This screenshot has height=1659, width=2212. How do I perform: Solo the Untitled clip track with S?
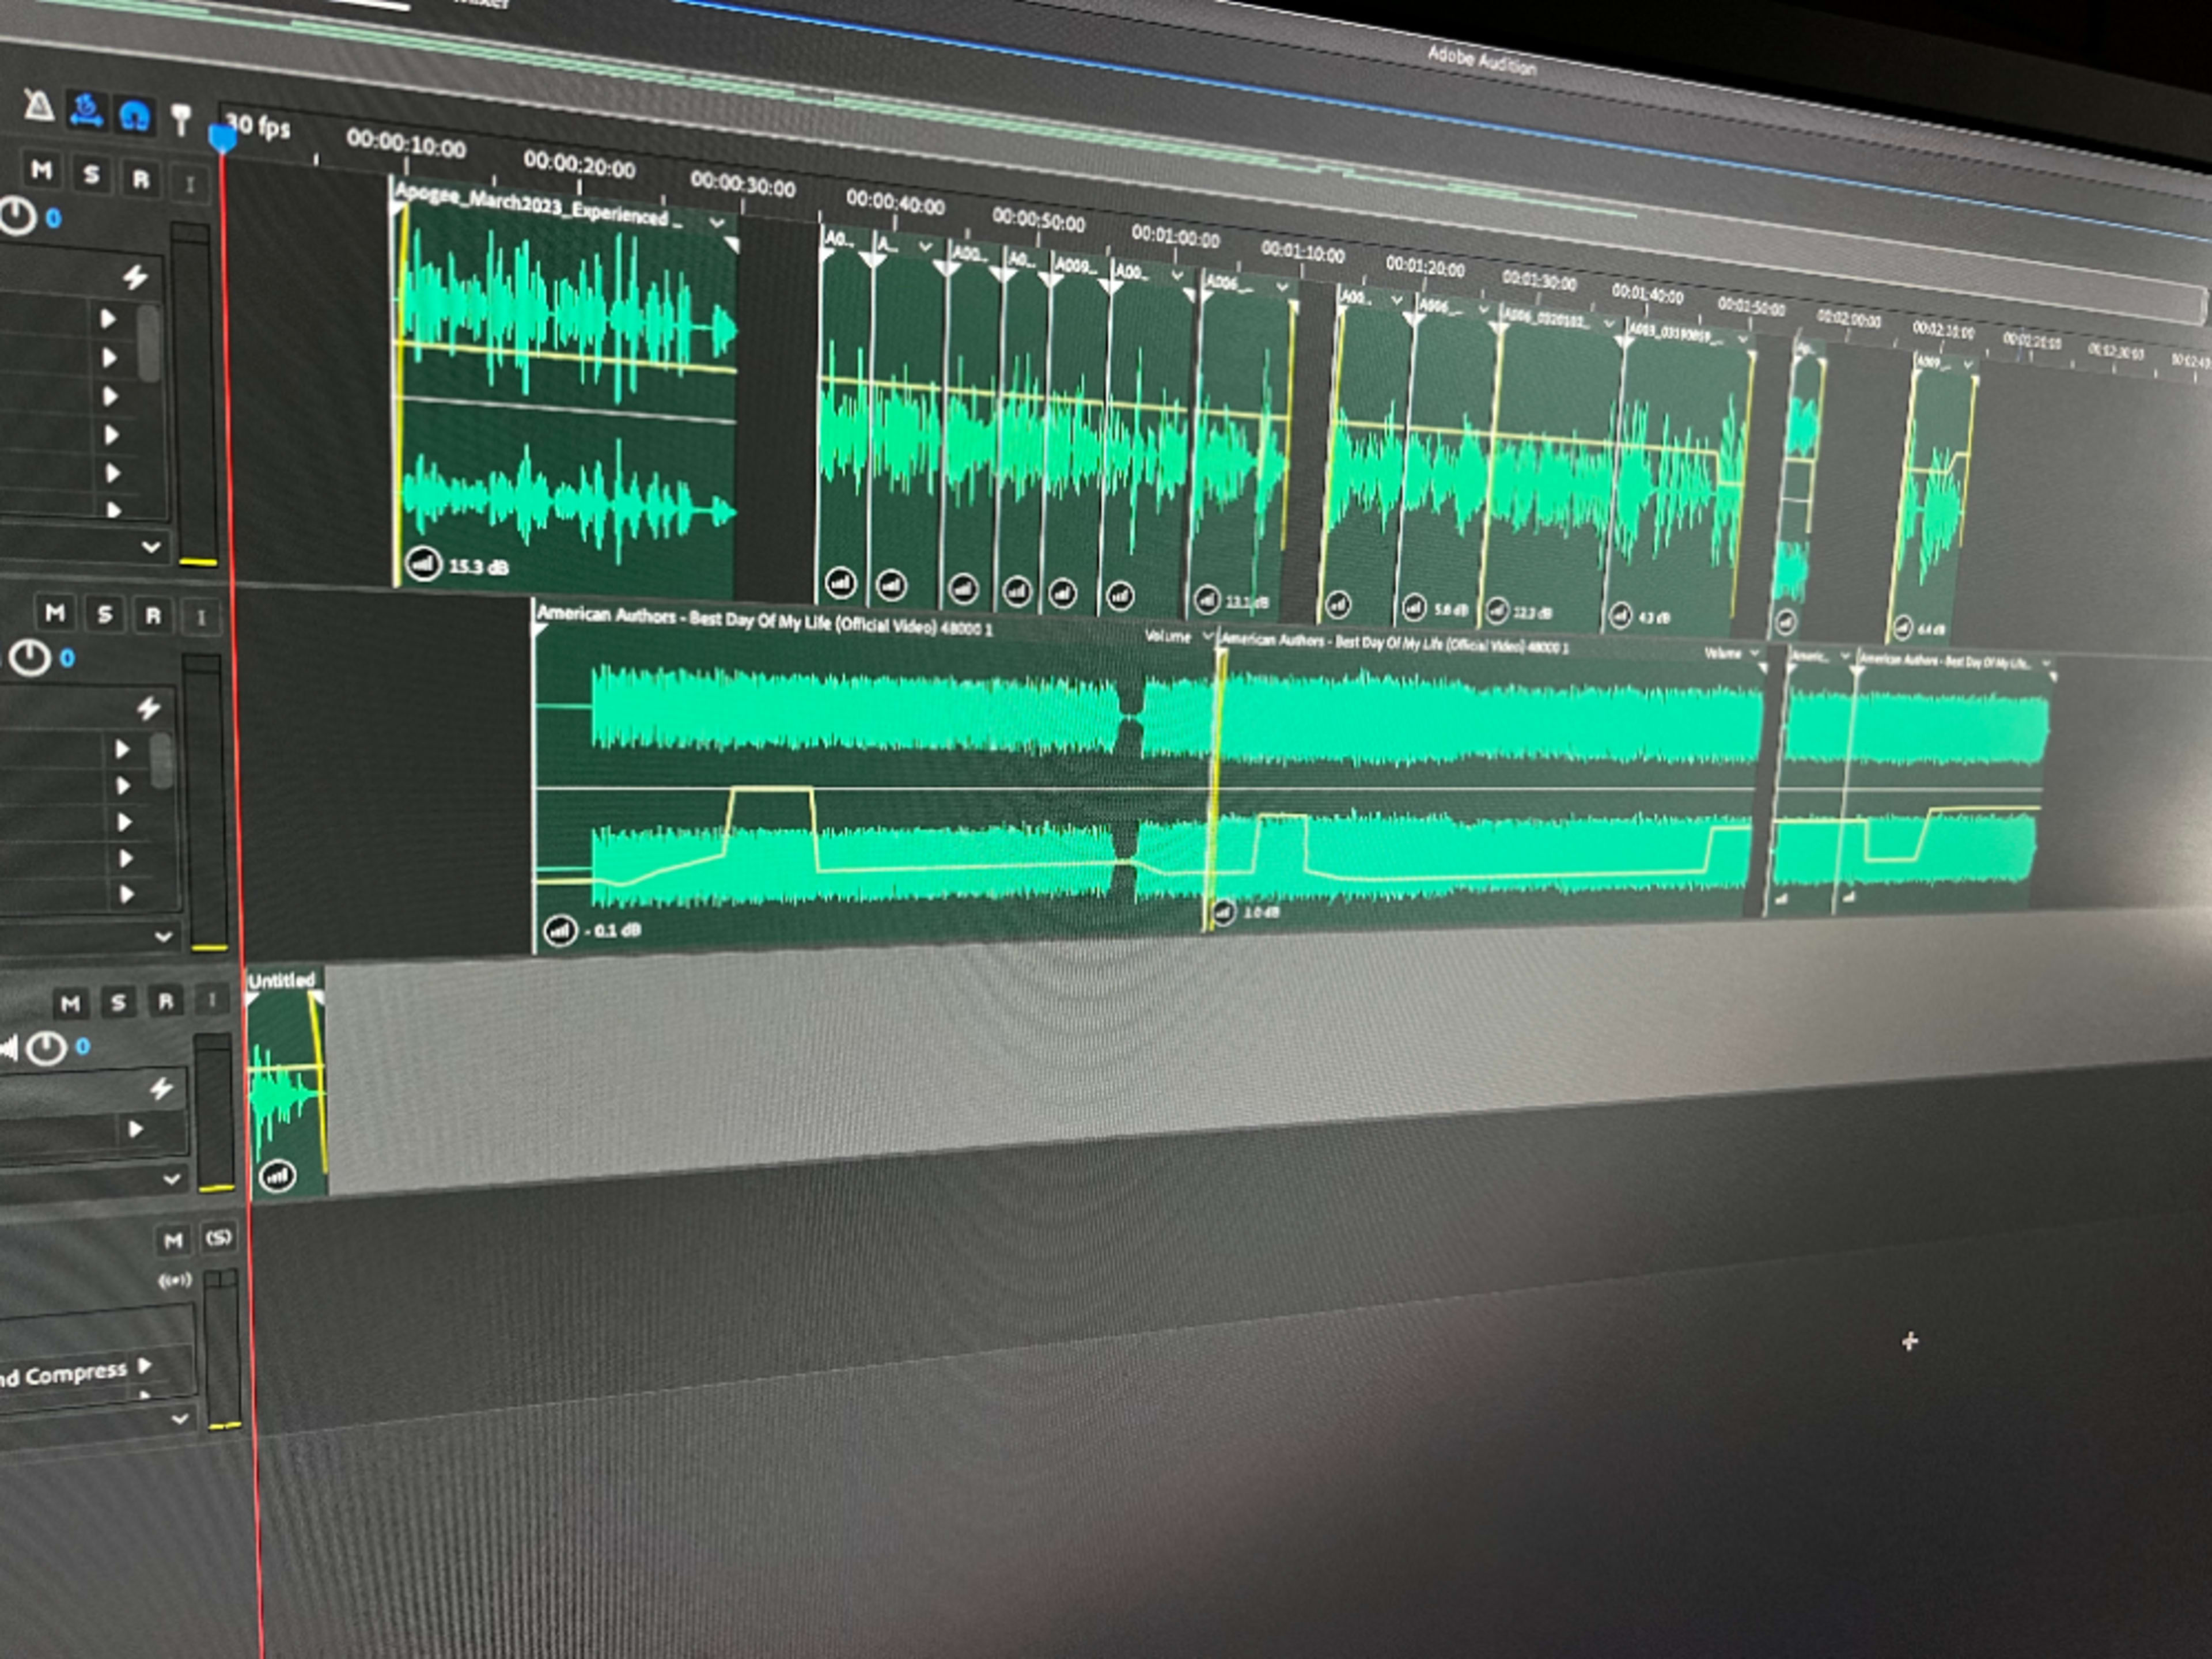click(118, 1001)
